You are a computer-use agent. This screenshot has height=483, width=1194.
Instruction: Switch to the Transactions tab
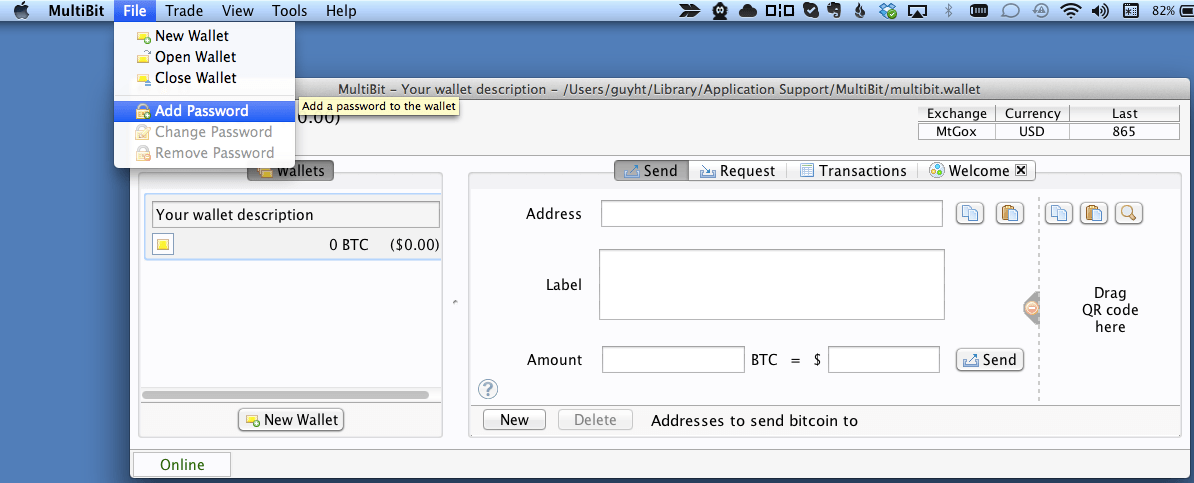point(852,171)
